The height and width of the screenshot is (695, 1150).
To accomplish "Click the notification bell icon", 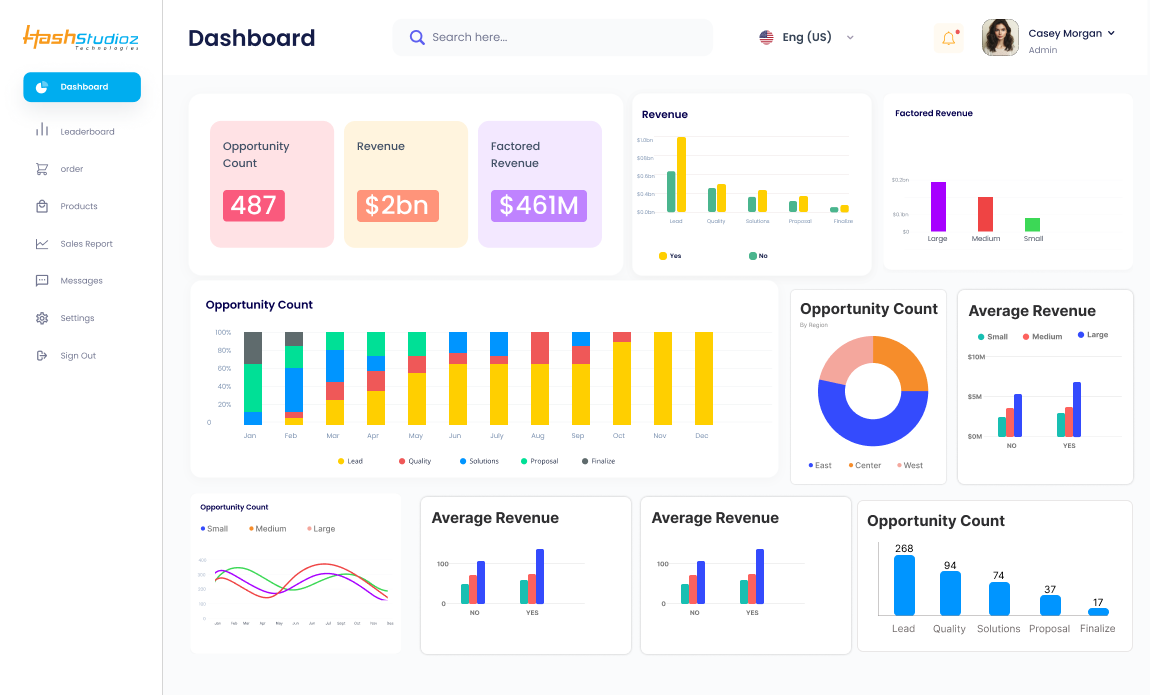I will 948,36.
